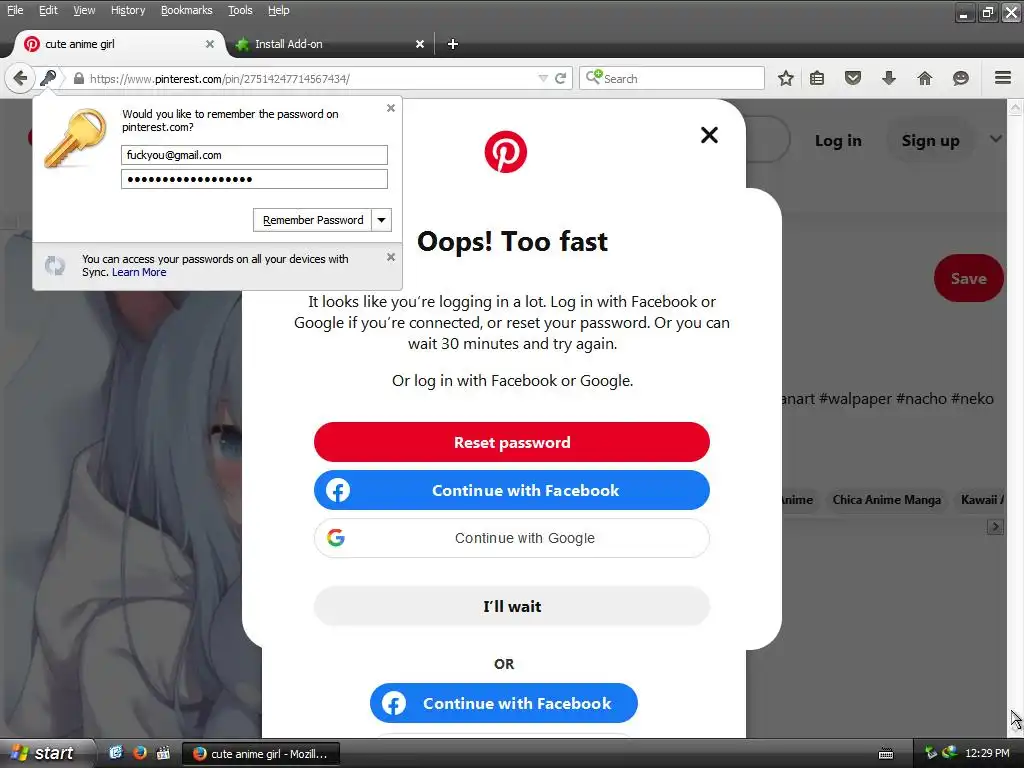The image size is (1024, 768).
Task: Open a new tab with plus button
Action: (x=453, y=44)
